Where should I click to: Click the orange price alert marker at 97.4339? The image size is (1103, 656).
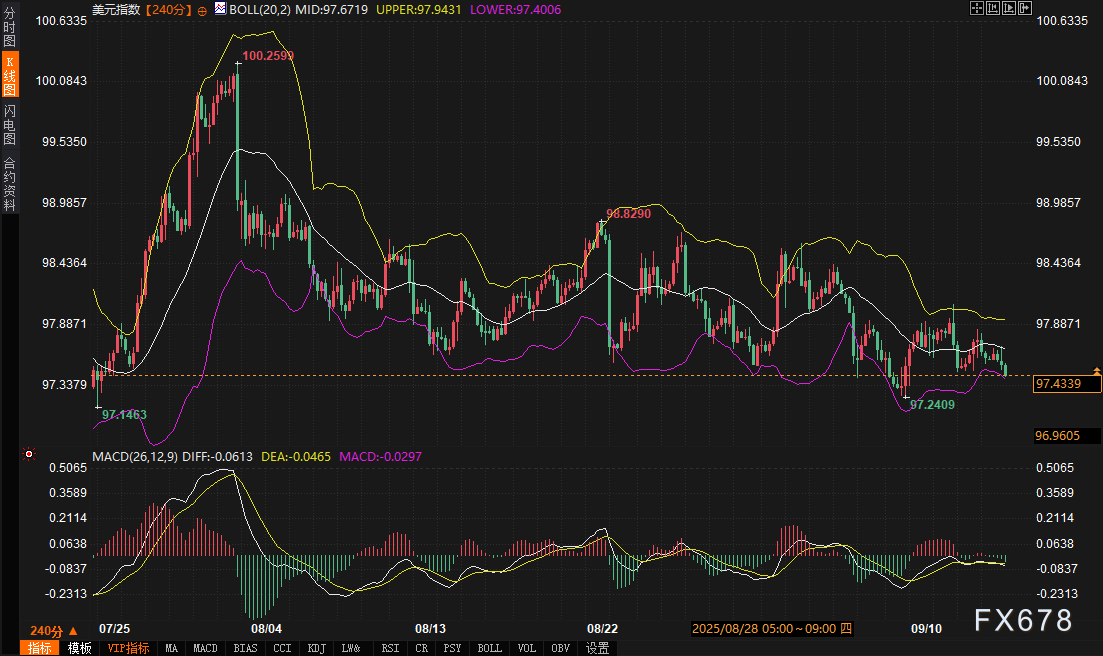(x=1096, y=371)
